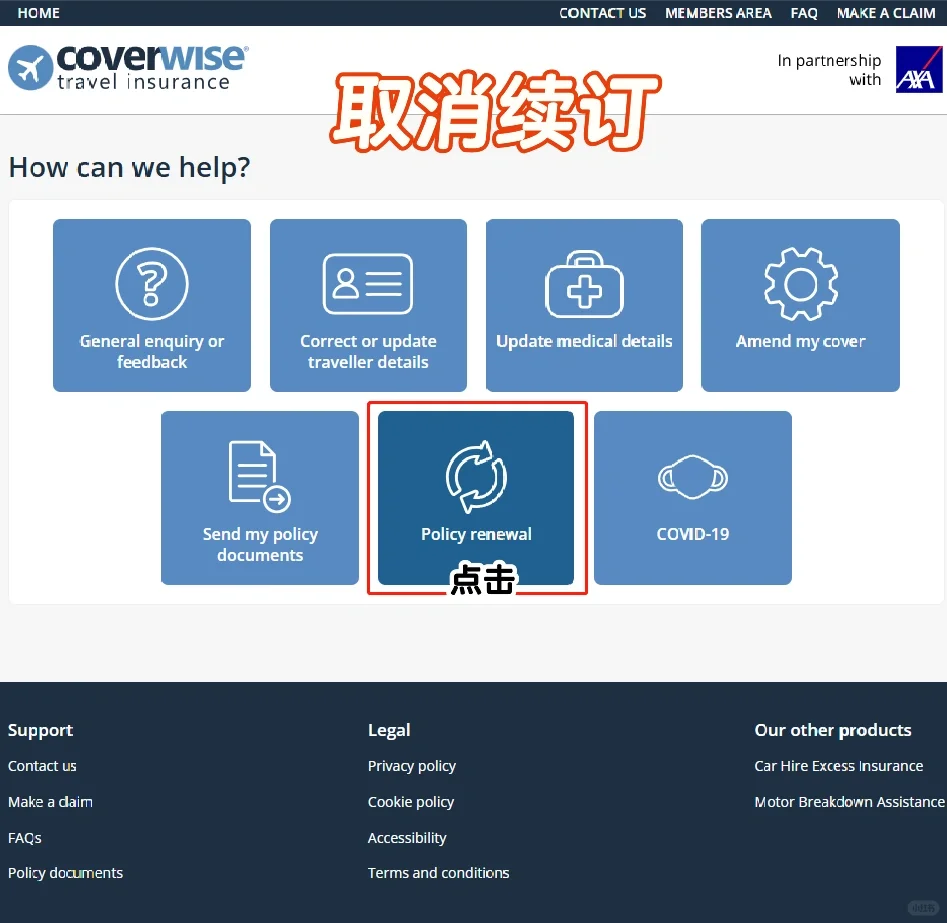Click the "In partnership with" text
The height and width of the screenshot is (923, 947).
pos(829,70)
